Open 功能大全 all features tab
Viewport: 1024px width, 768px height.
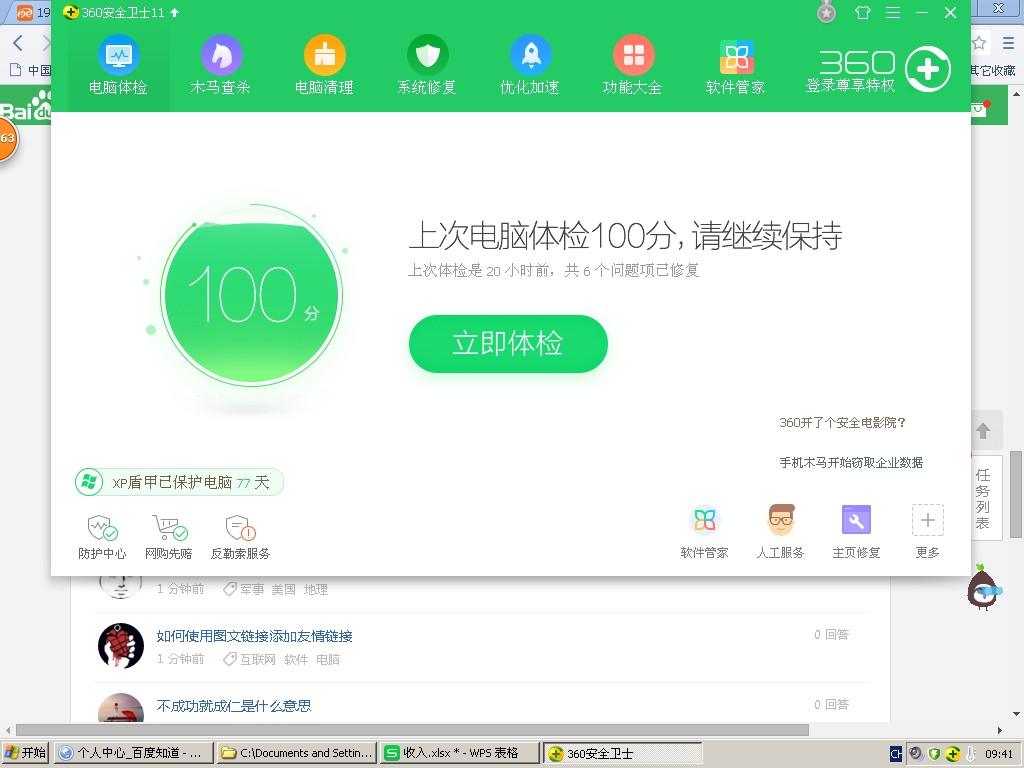(x=633, y=65)
